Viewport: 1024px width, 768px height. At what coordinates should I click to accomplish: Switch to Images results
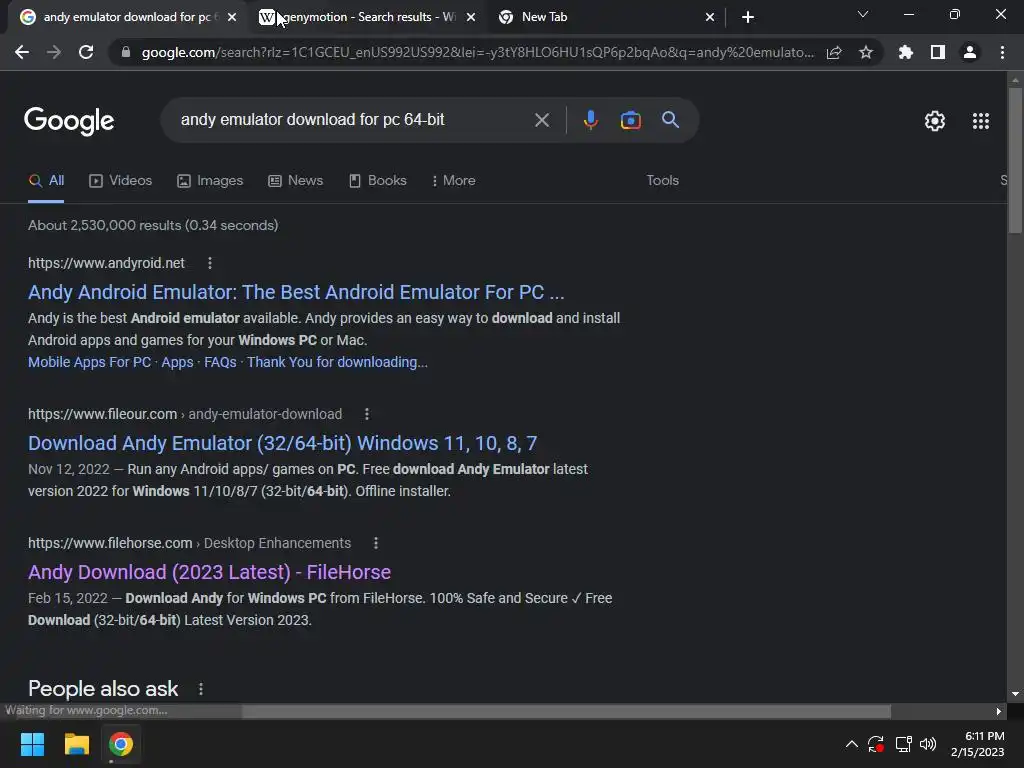[x=210, y=181]
